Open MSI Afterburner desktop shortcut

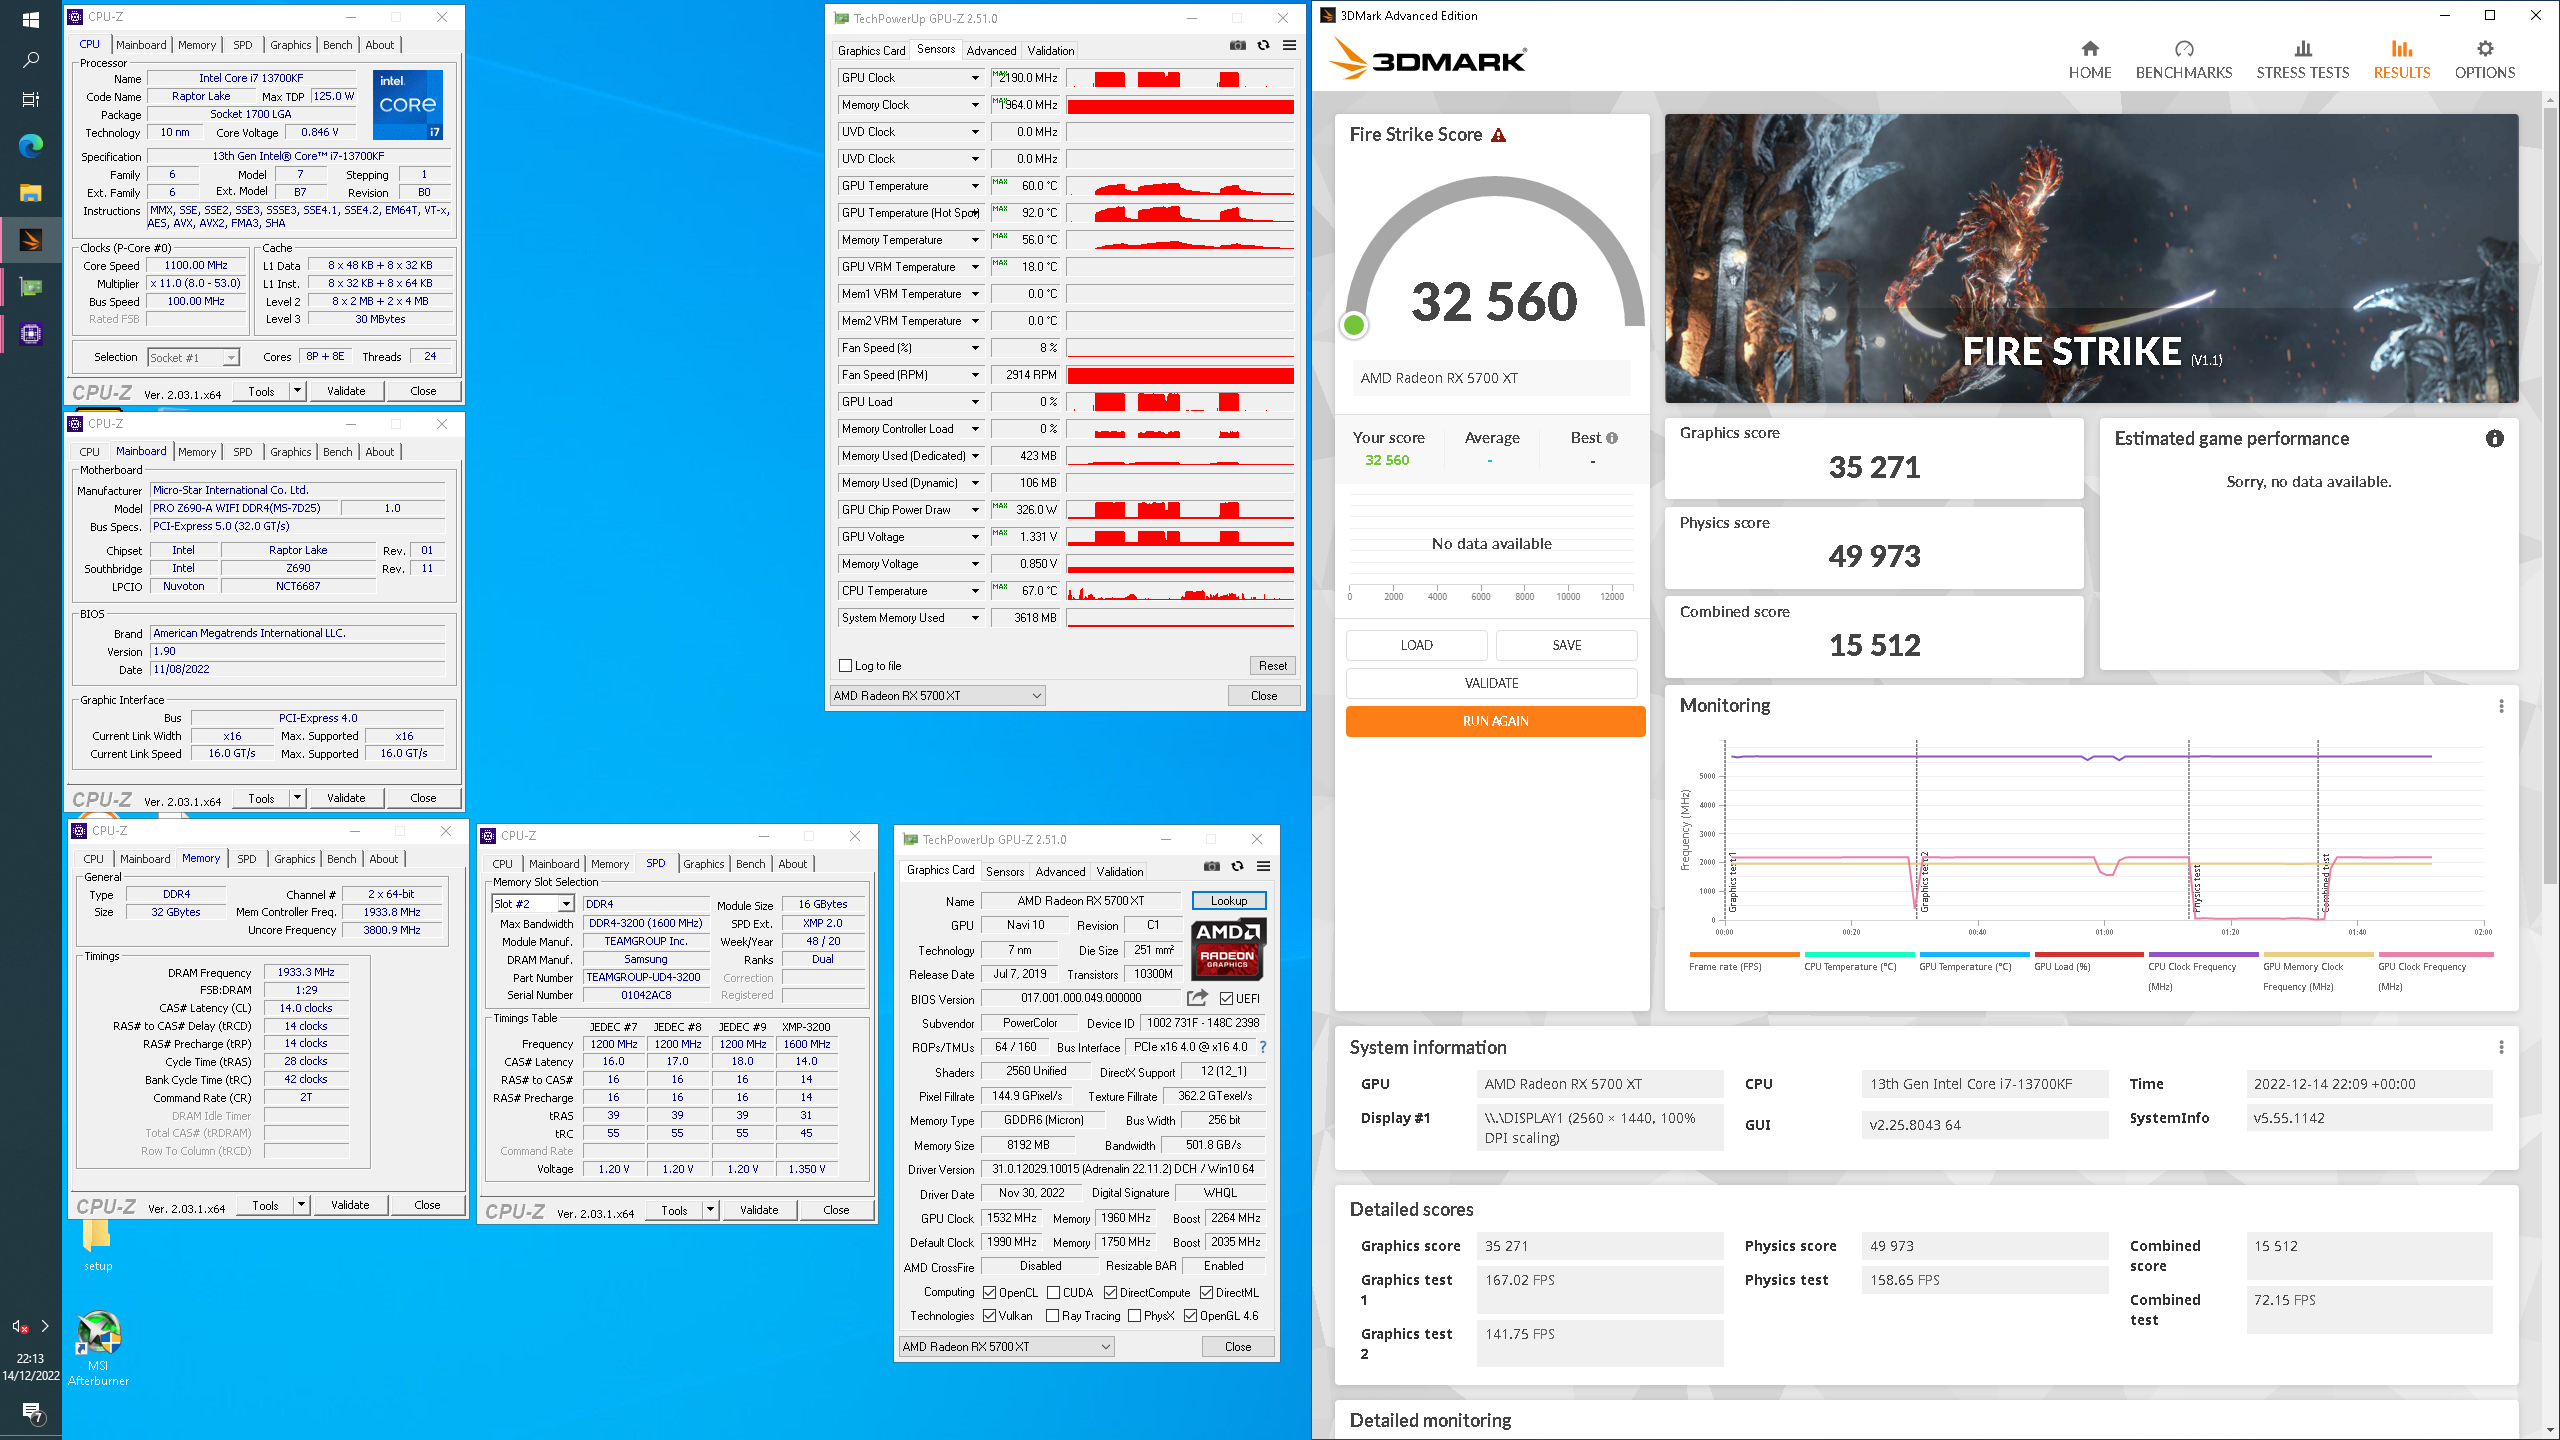click(x=98, y=1347)
